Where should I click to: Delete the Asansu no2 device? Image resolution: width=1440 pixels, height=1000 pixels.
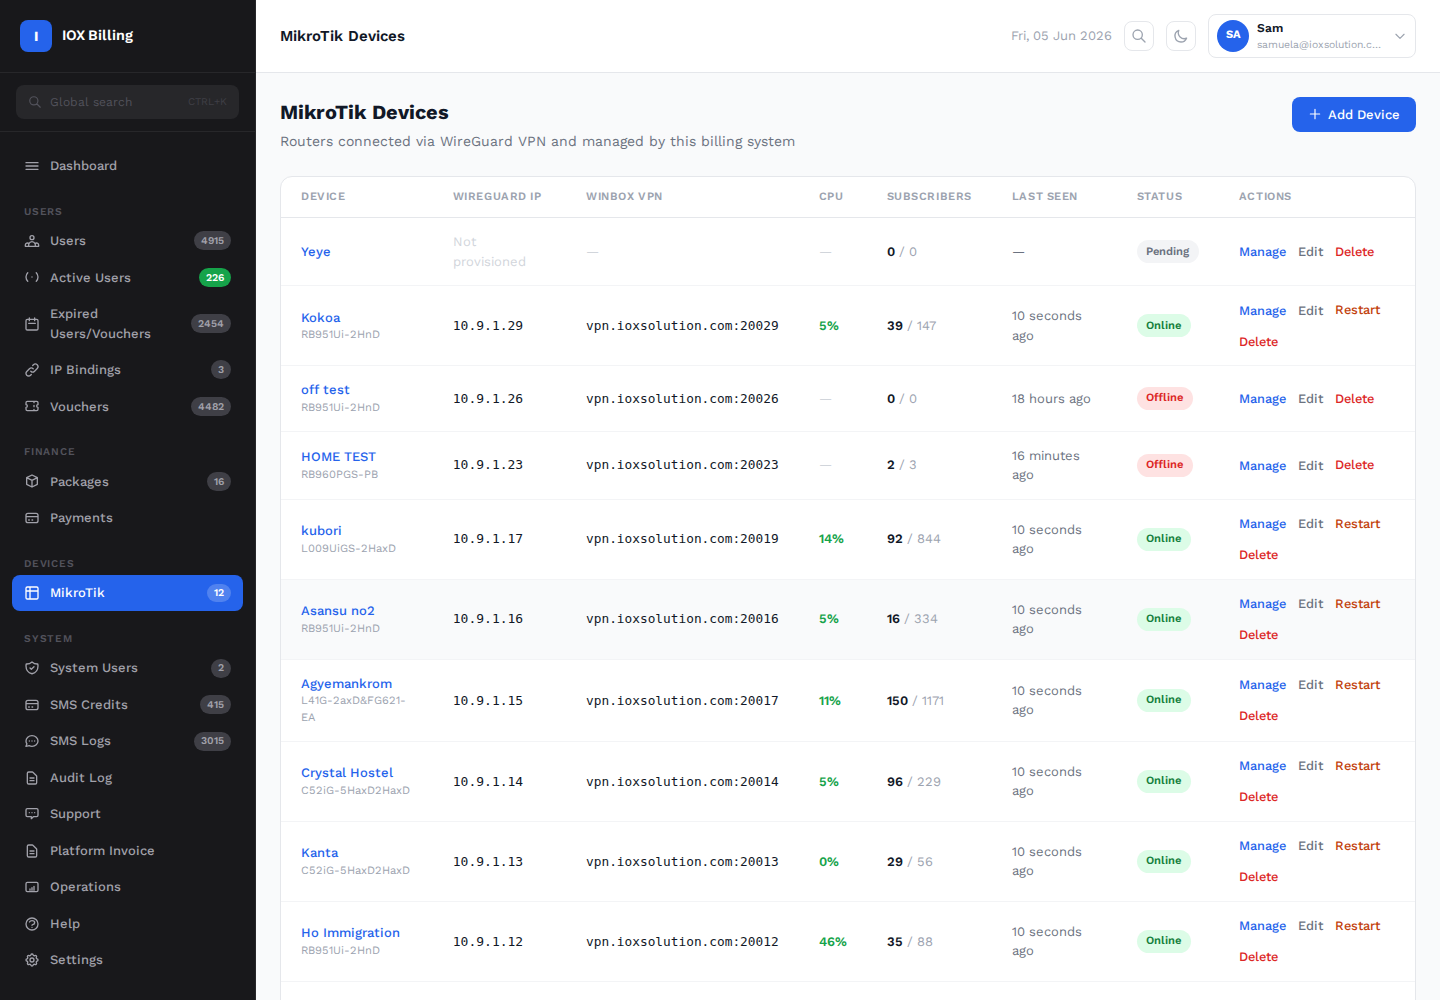(1258, 635)
